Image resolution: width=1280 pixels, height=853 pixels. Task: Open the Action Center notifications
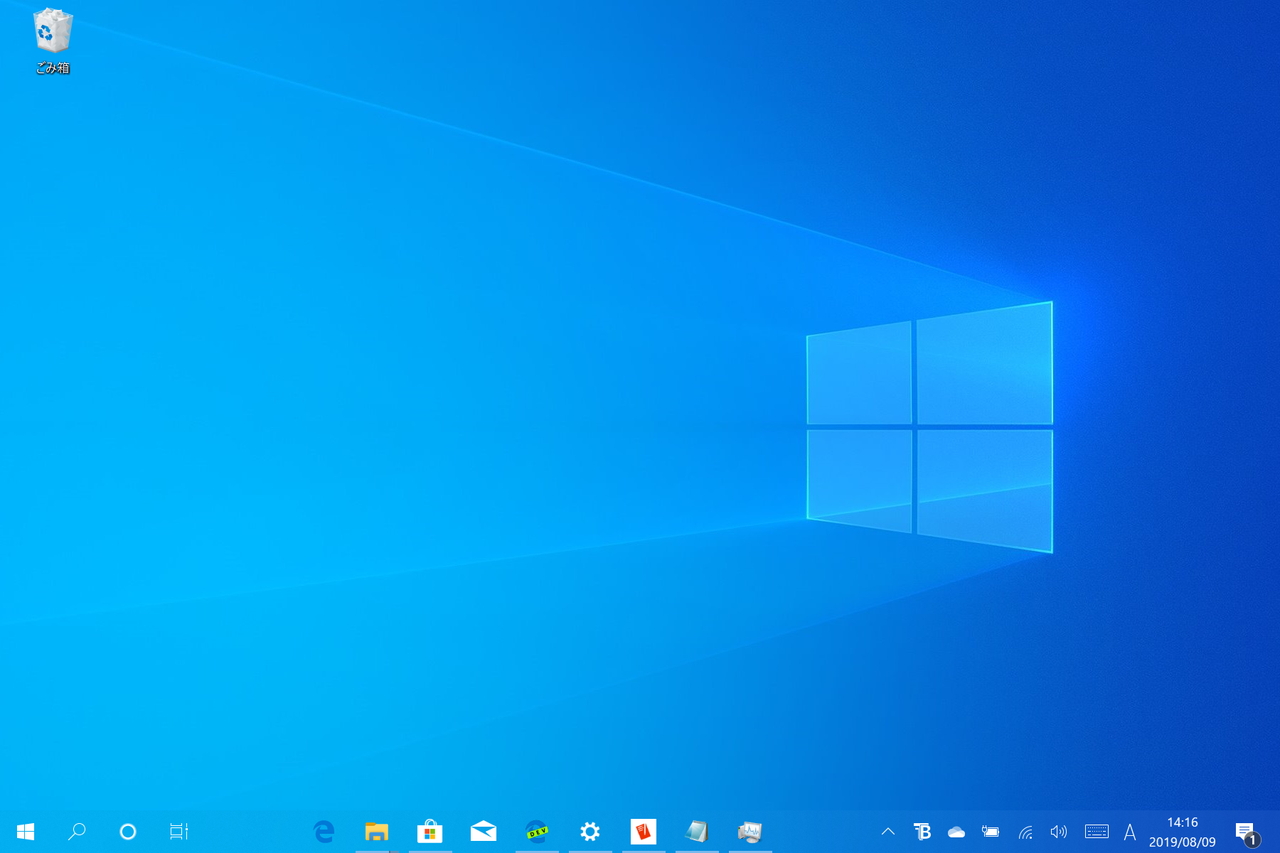[1246, 831]
